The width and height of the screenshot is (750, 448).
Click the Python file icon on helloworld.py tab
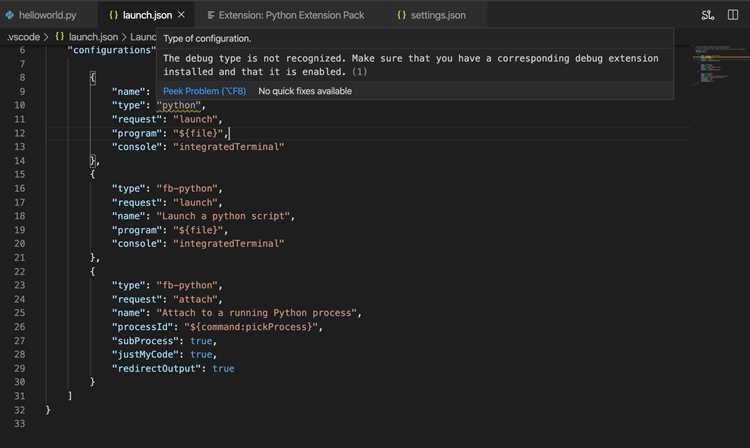(10, 15)
